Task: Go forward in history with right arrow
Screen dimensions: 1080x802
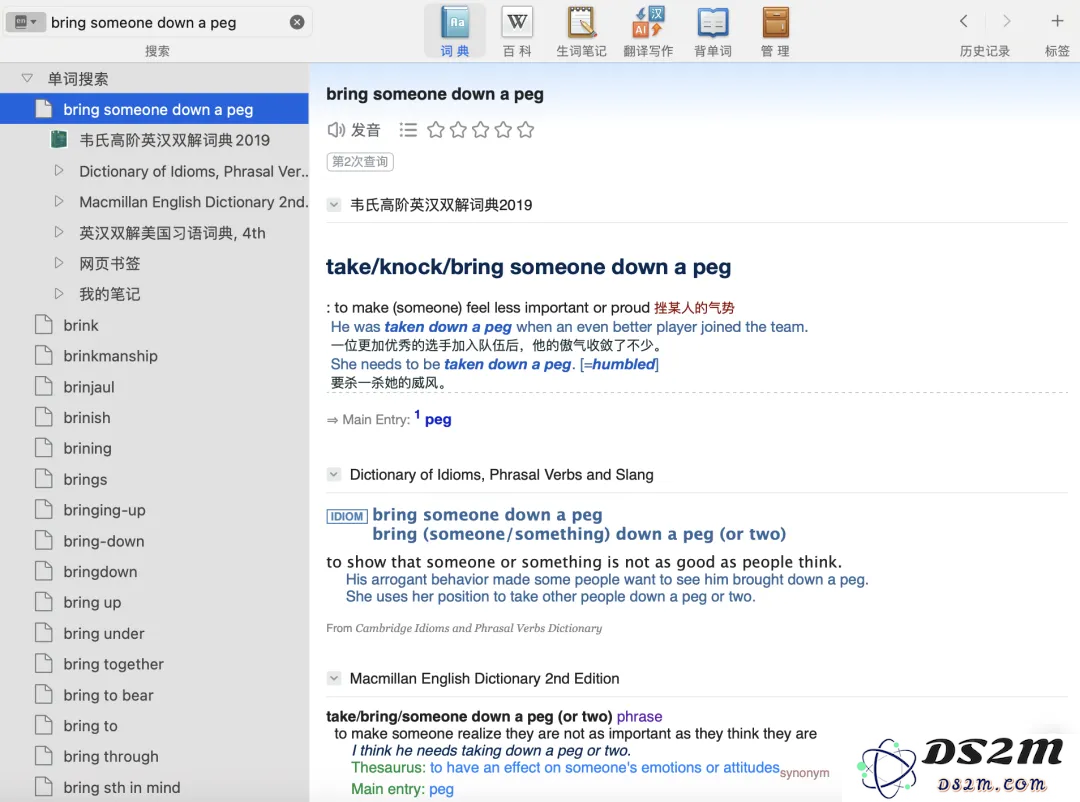Action: [1006, 21]
